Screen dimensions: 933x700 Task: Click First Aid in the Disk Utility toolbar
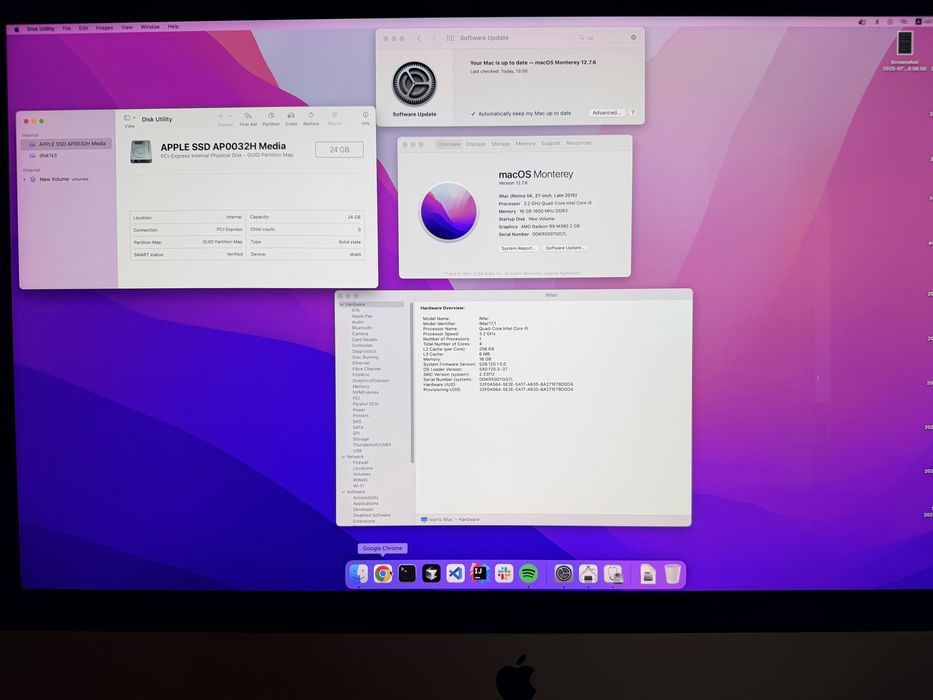[x=248, y=118]
